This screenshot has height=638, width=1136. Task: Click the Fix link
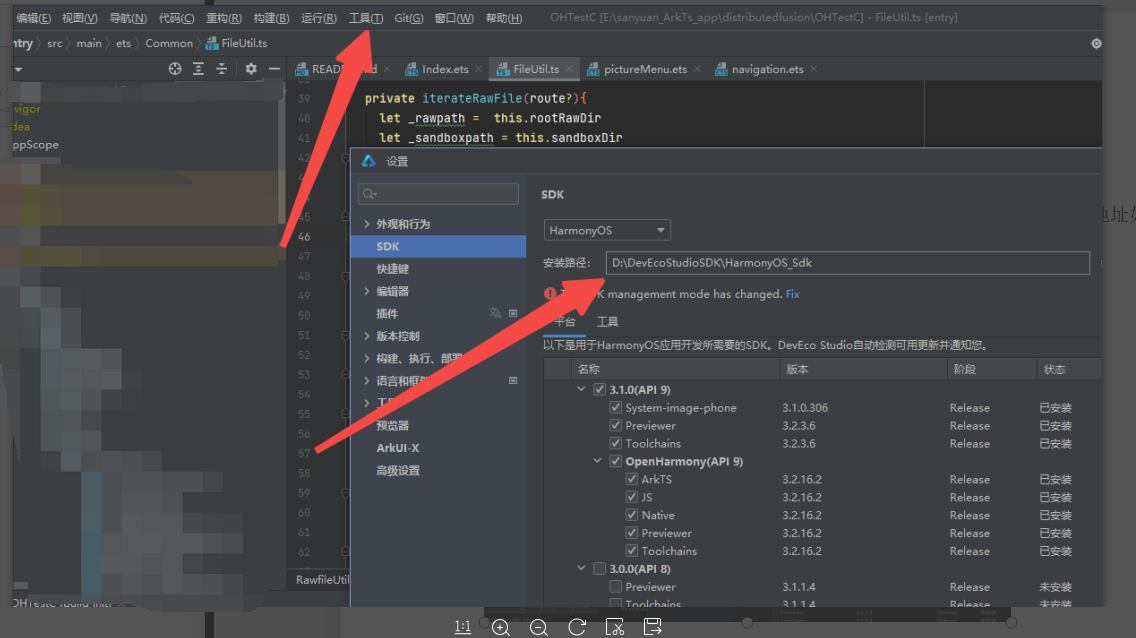(x=793, y=294)
